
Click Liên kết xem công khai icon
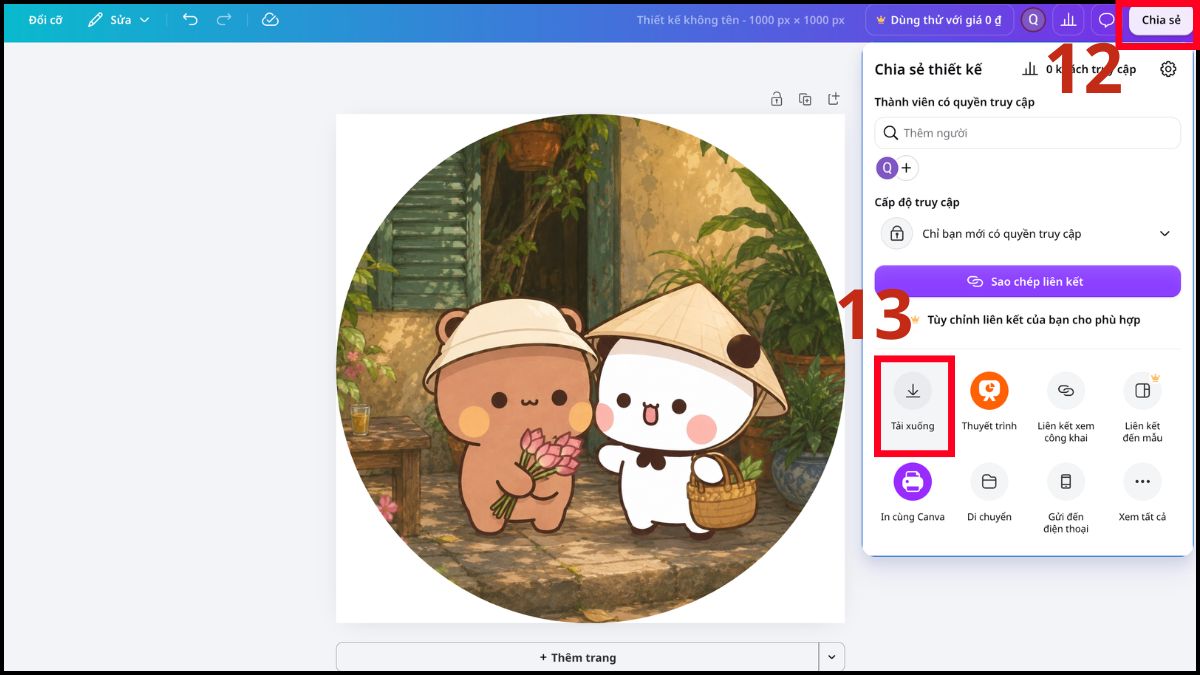pyautogui.click(x=1066, y=391)
